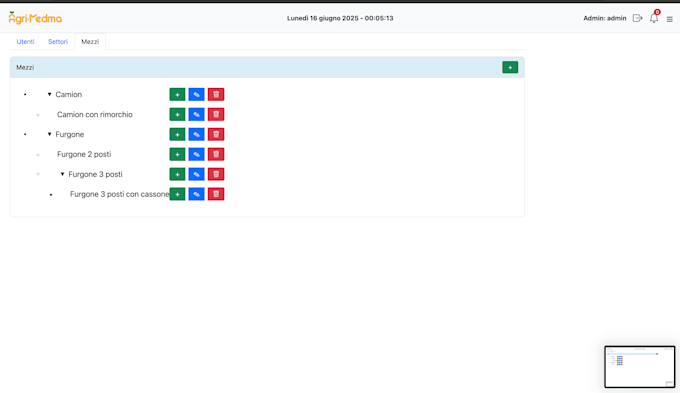Switch to the Utenti tab

(x=26, y=42)
